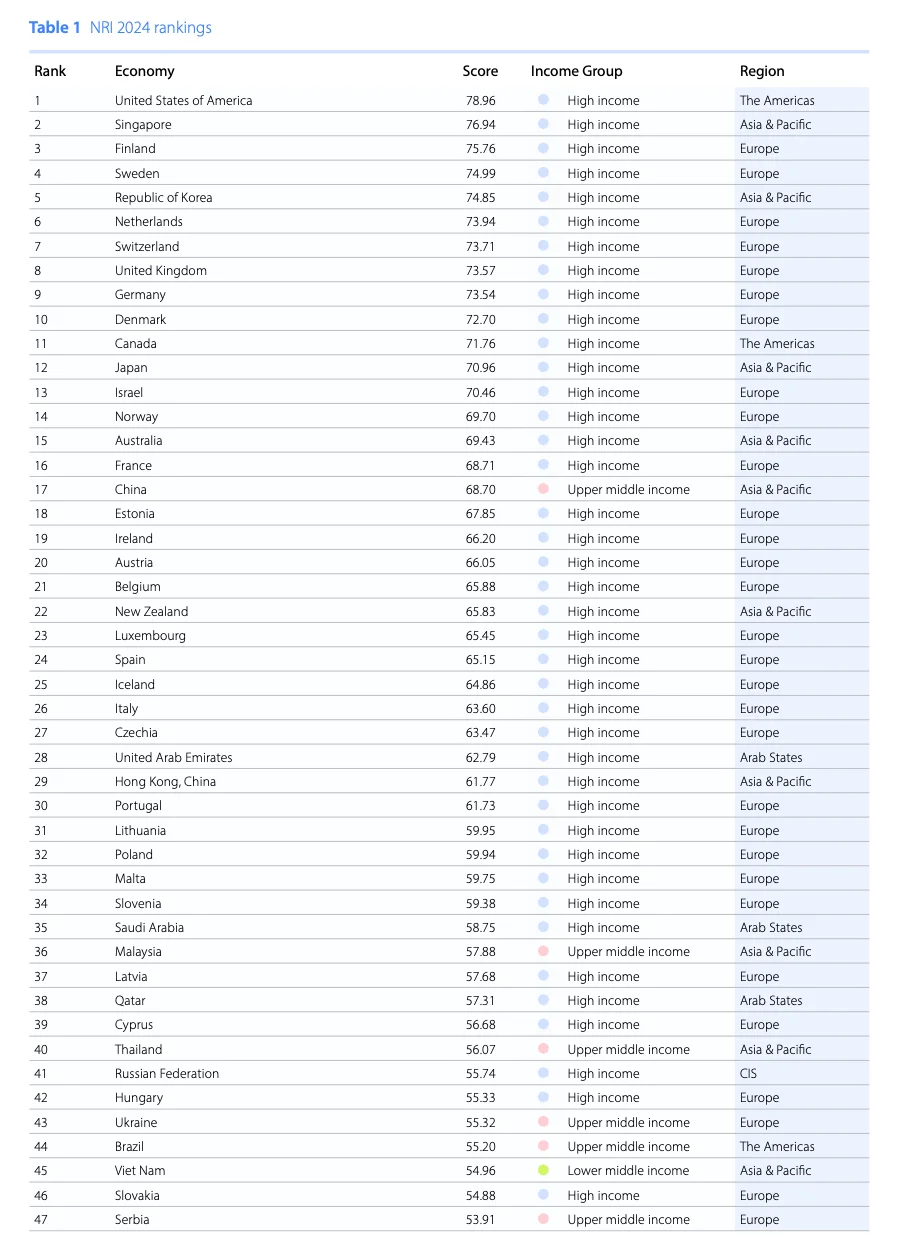Click the Economy column header

[145, 71]
